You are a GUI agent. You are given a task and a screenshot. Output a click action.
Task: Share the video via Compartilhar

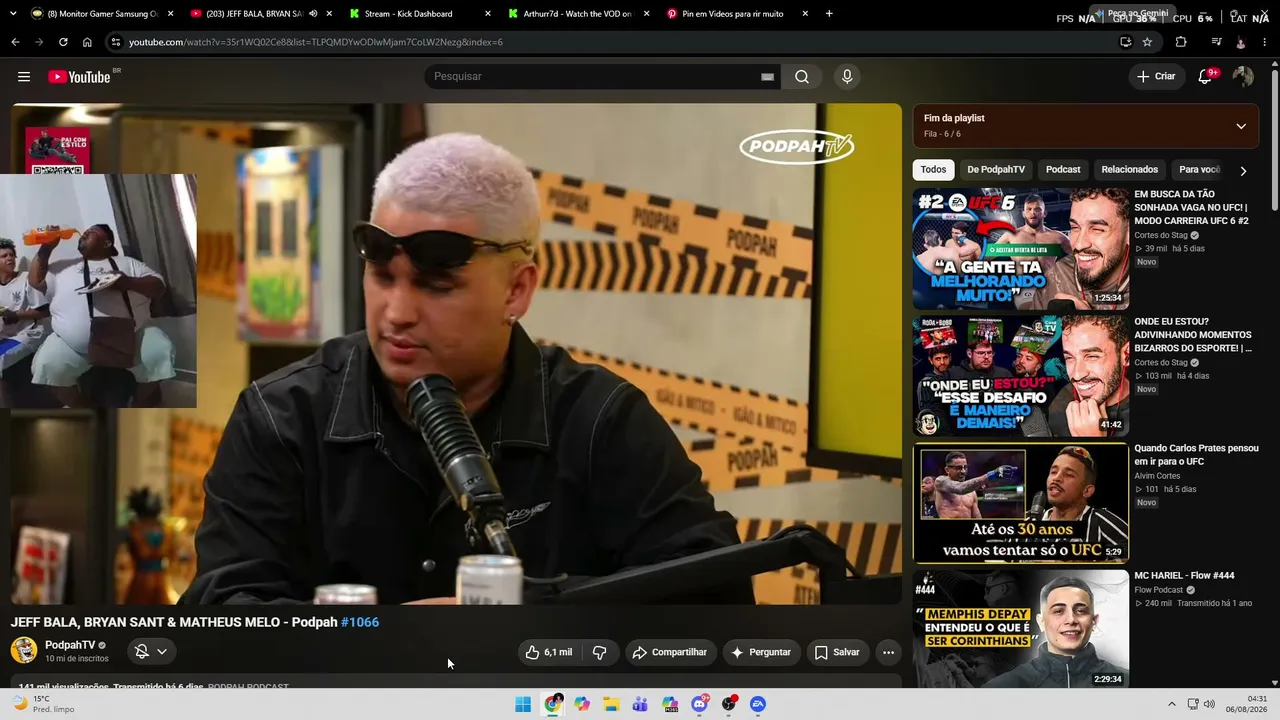[x=671, y=652]
